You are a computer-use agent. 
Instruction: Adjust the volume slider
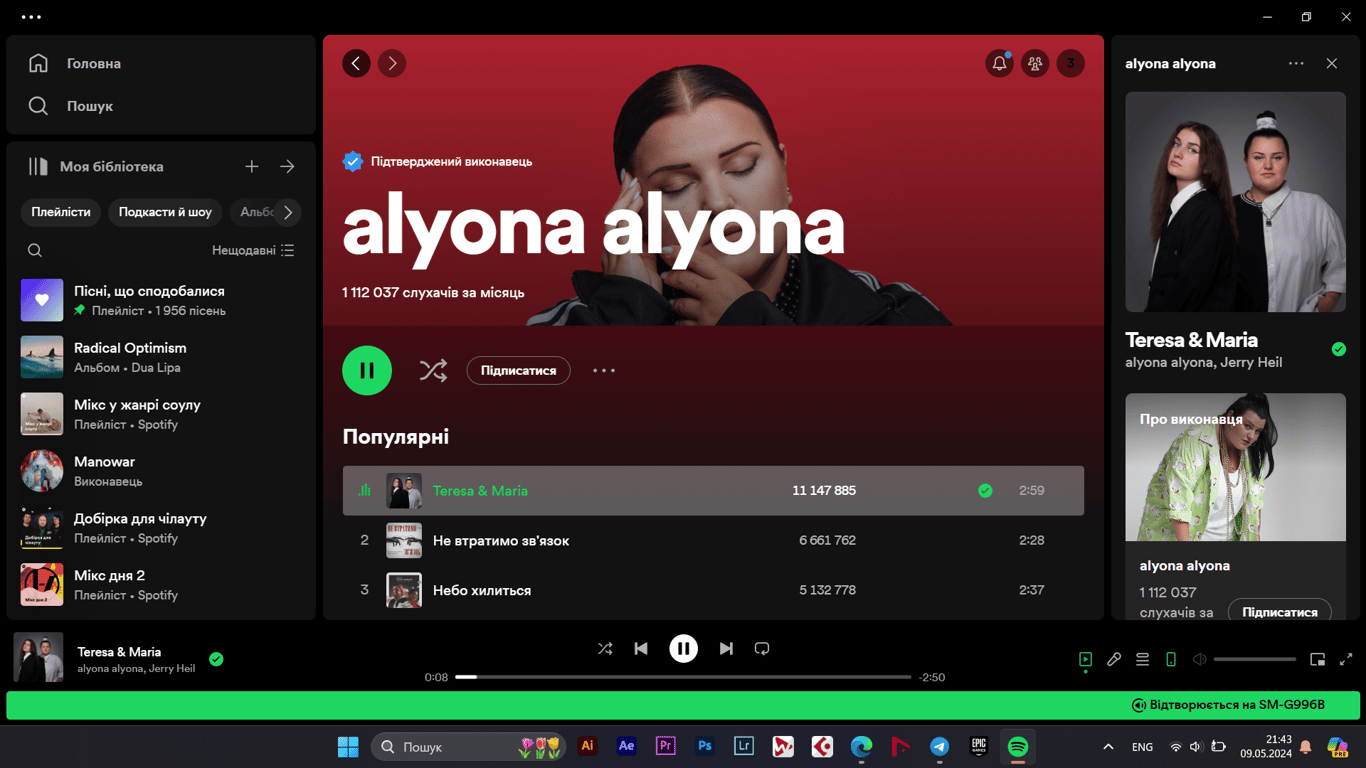(x=1255, y=659)
